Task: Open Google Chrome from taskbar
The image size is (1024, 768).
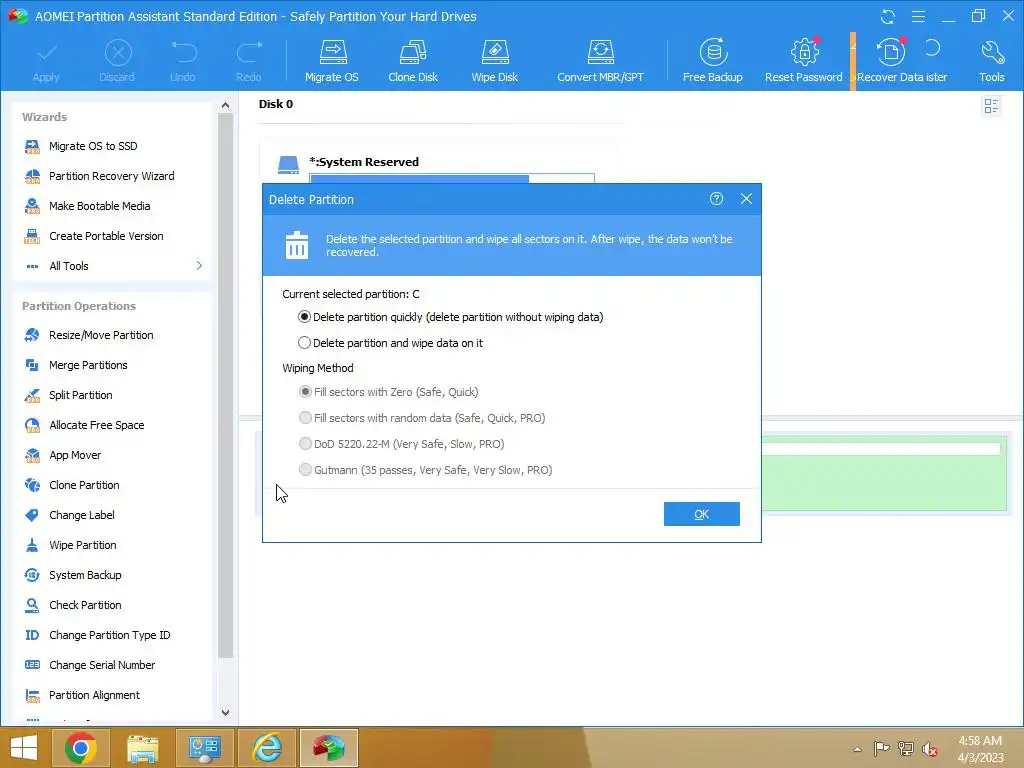Action: (81, 748)
